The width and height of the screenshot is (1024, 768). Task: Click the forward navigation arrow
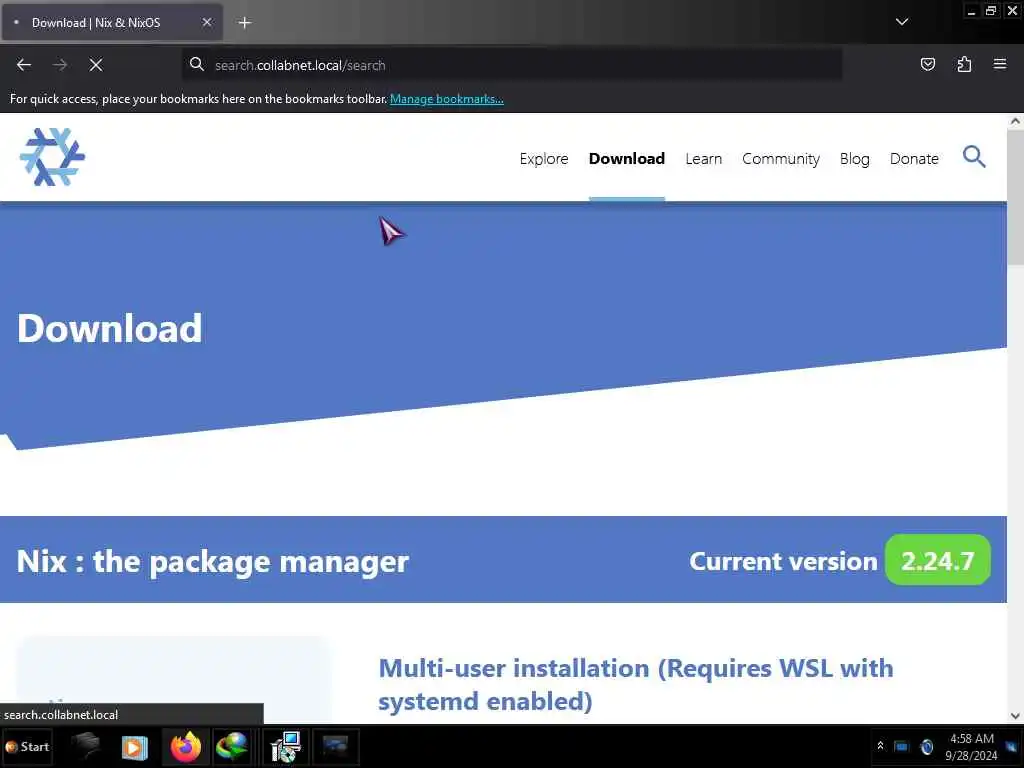point(59,65)
